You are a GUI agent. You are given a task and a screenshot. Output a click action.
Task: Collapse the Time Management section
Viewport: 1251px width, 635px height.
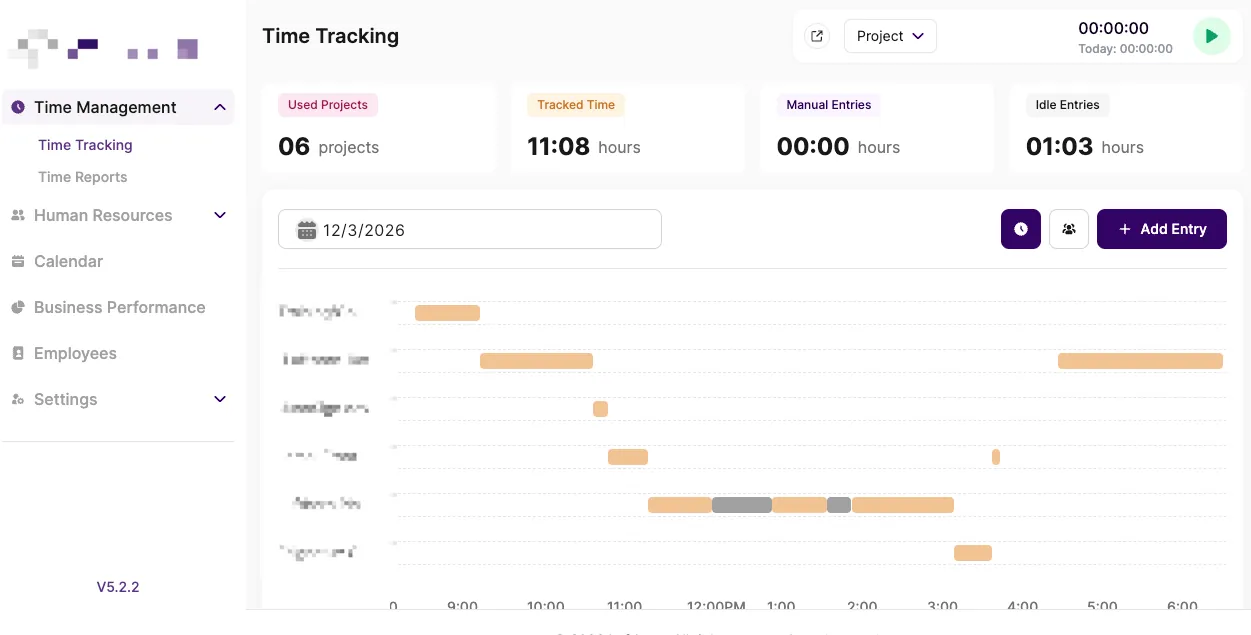point(219,106)
